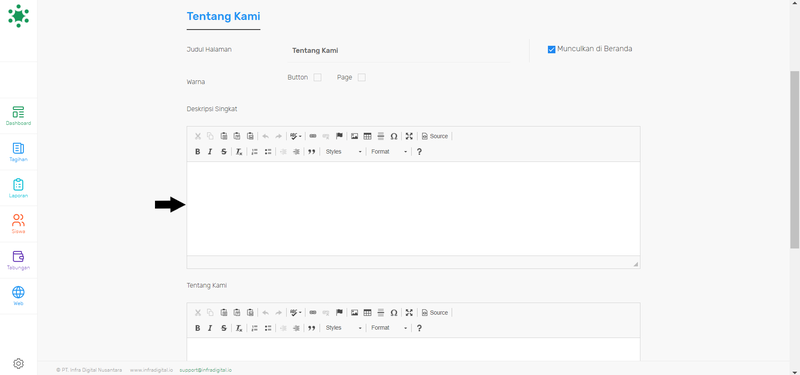This screenshot has height=375, width=800.
Task: Open Tabungan in the sidebar
Action: 18,260
